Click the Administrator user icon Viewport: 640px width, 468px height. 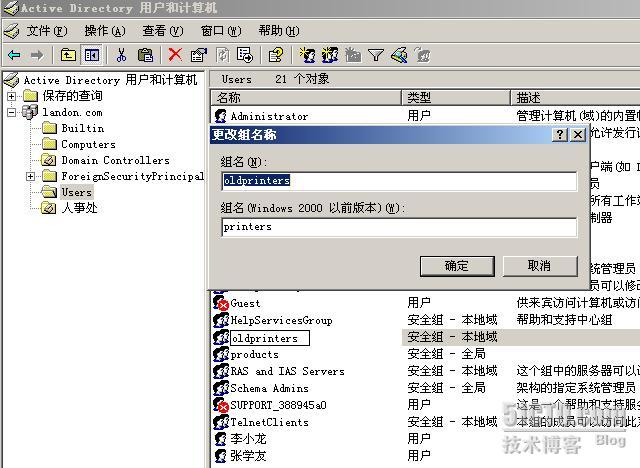tap(221, 116)
